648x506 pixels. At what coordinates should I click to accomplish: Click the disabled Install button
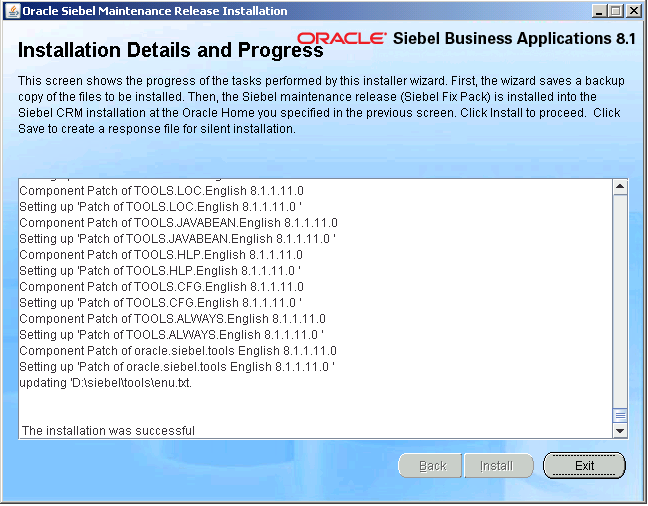(498, 465)
